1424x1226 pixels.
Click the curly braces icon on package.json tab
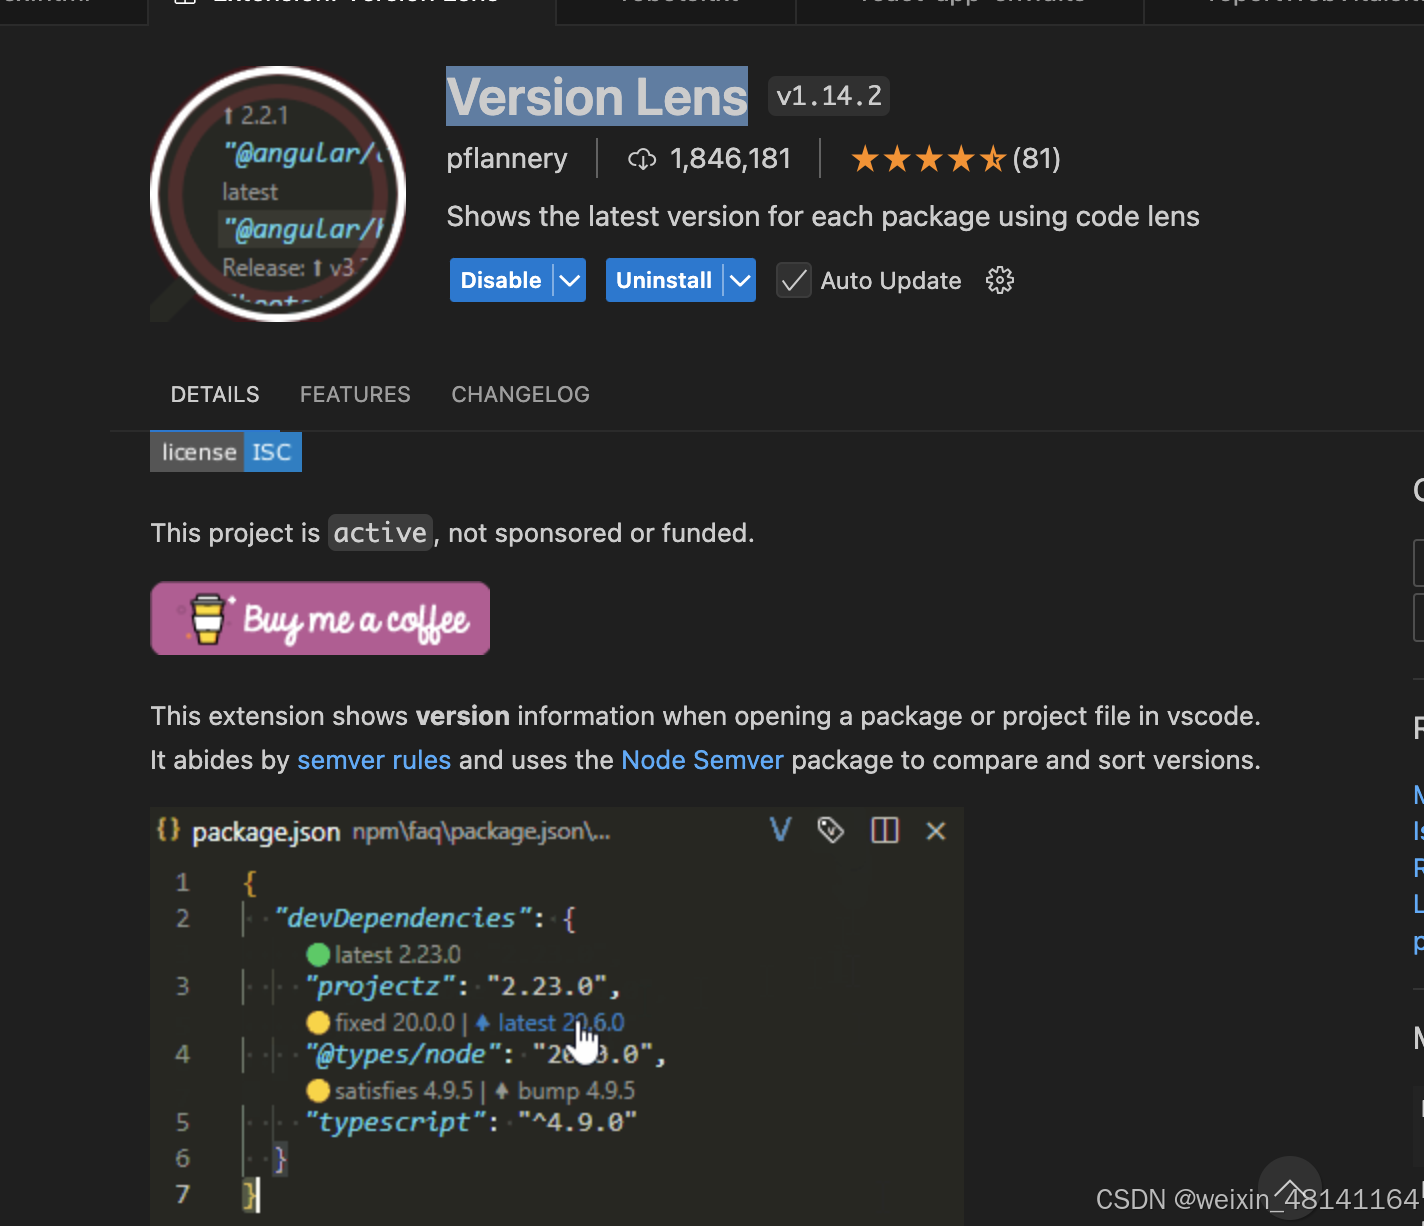169,830
